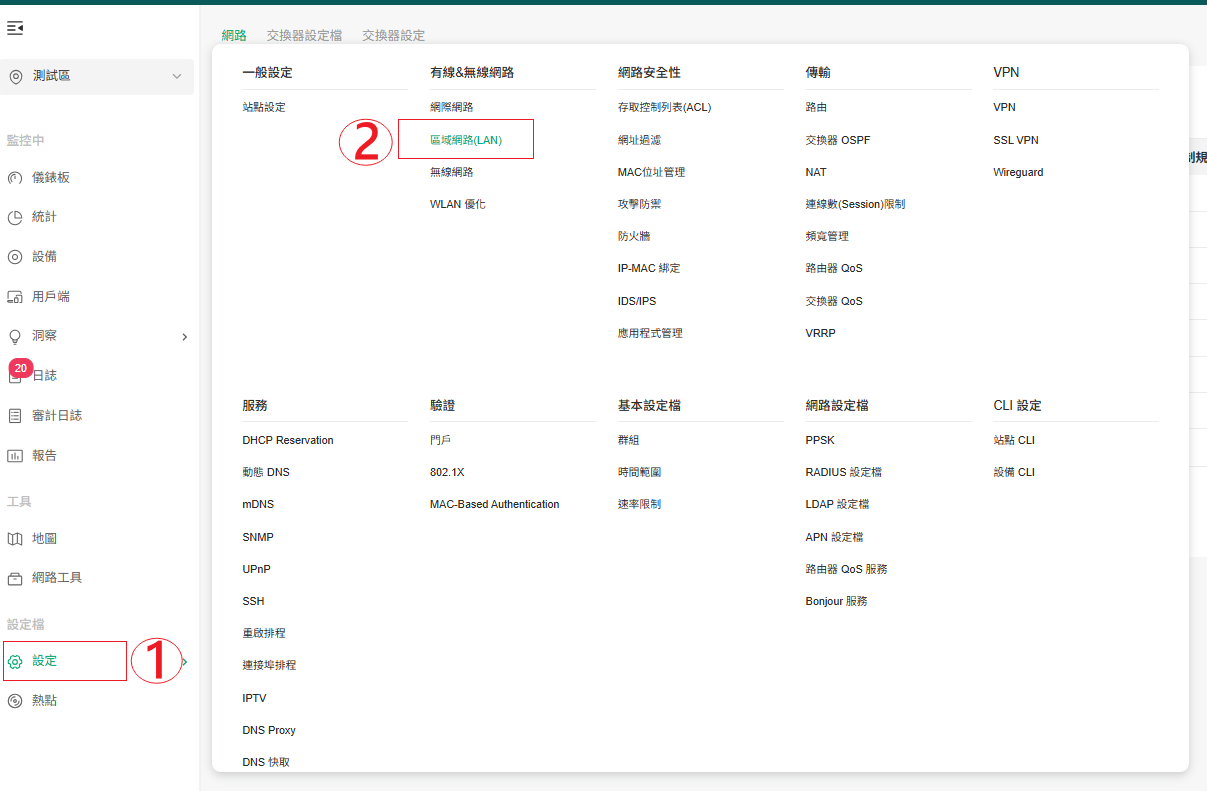Open 儀錶板 in the sidebar
Viewport: 1207px width, 791px height.
point(51,178)
